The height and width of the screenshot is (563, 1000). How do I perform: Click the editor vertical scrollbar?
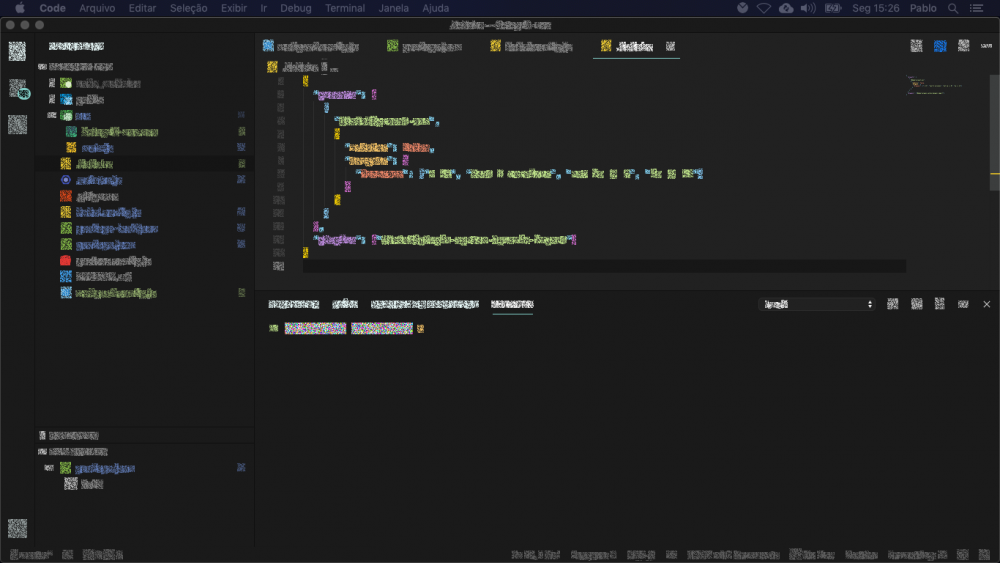994,133
